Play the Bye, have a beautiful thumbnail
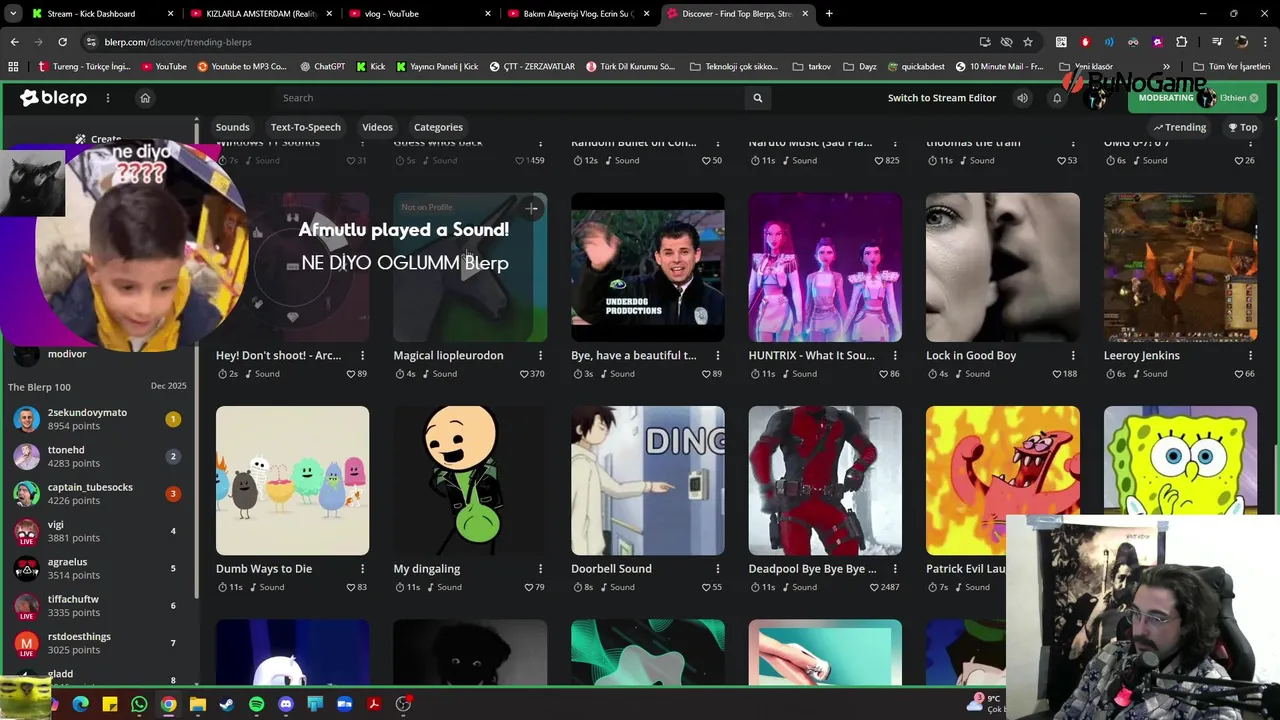 click(648, 267)
